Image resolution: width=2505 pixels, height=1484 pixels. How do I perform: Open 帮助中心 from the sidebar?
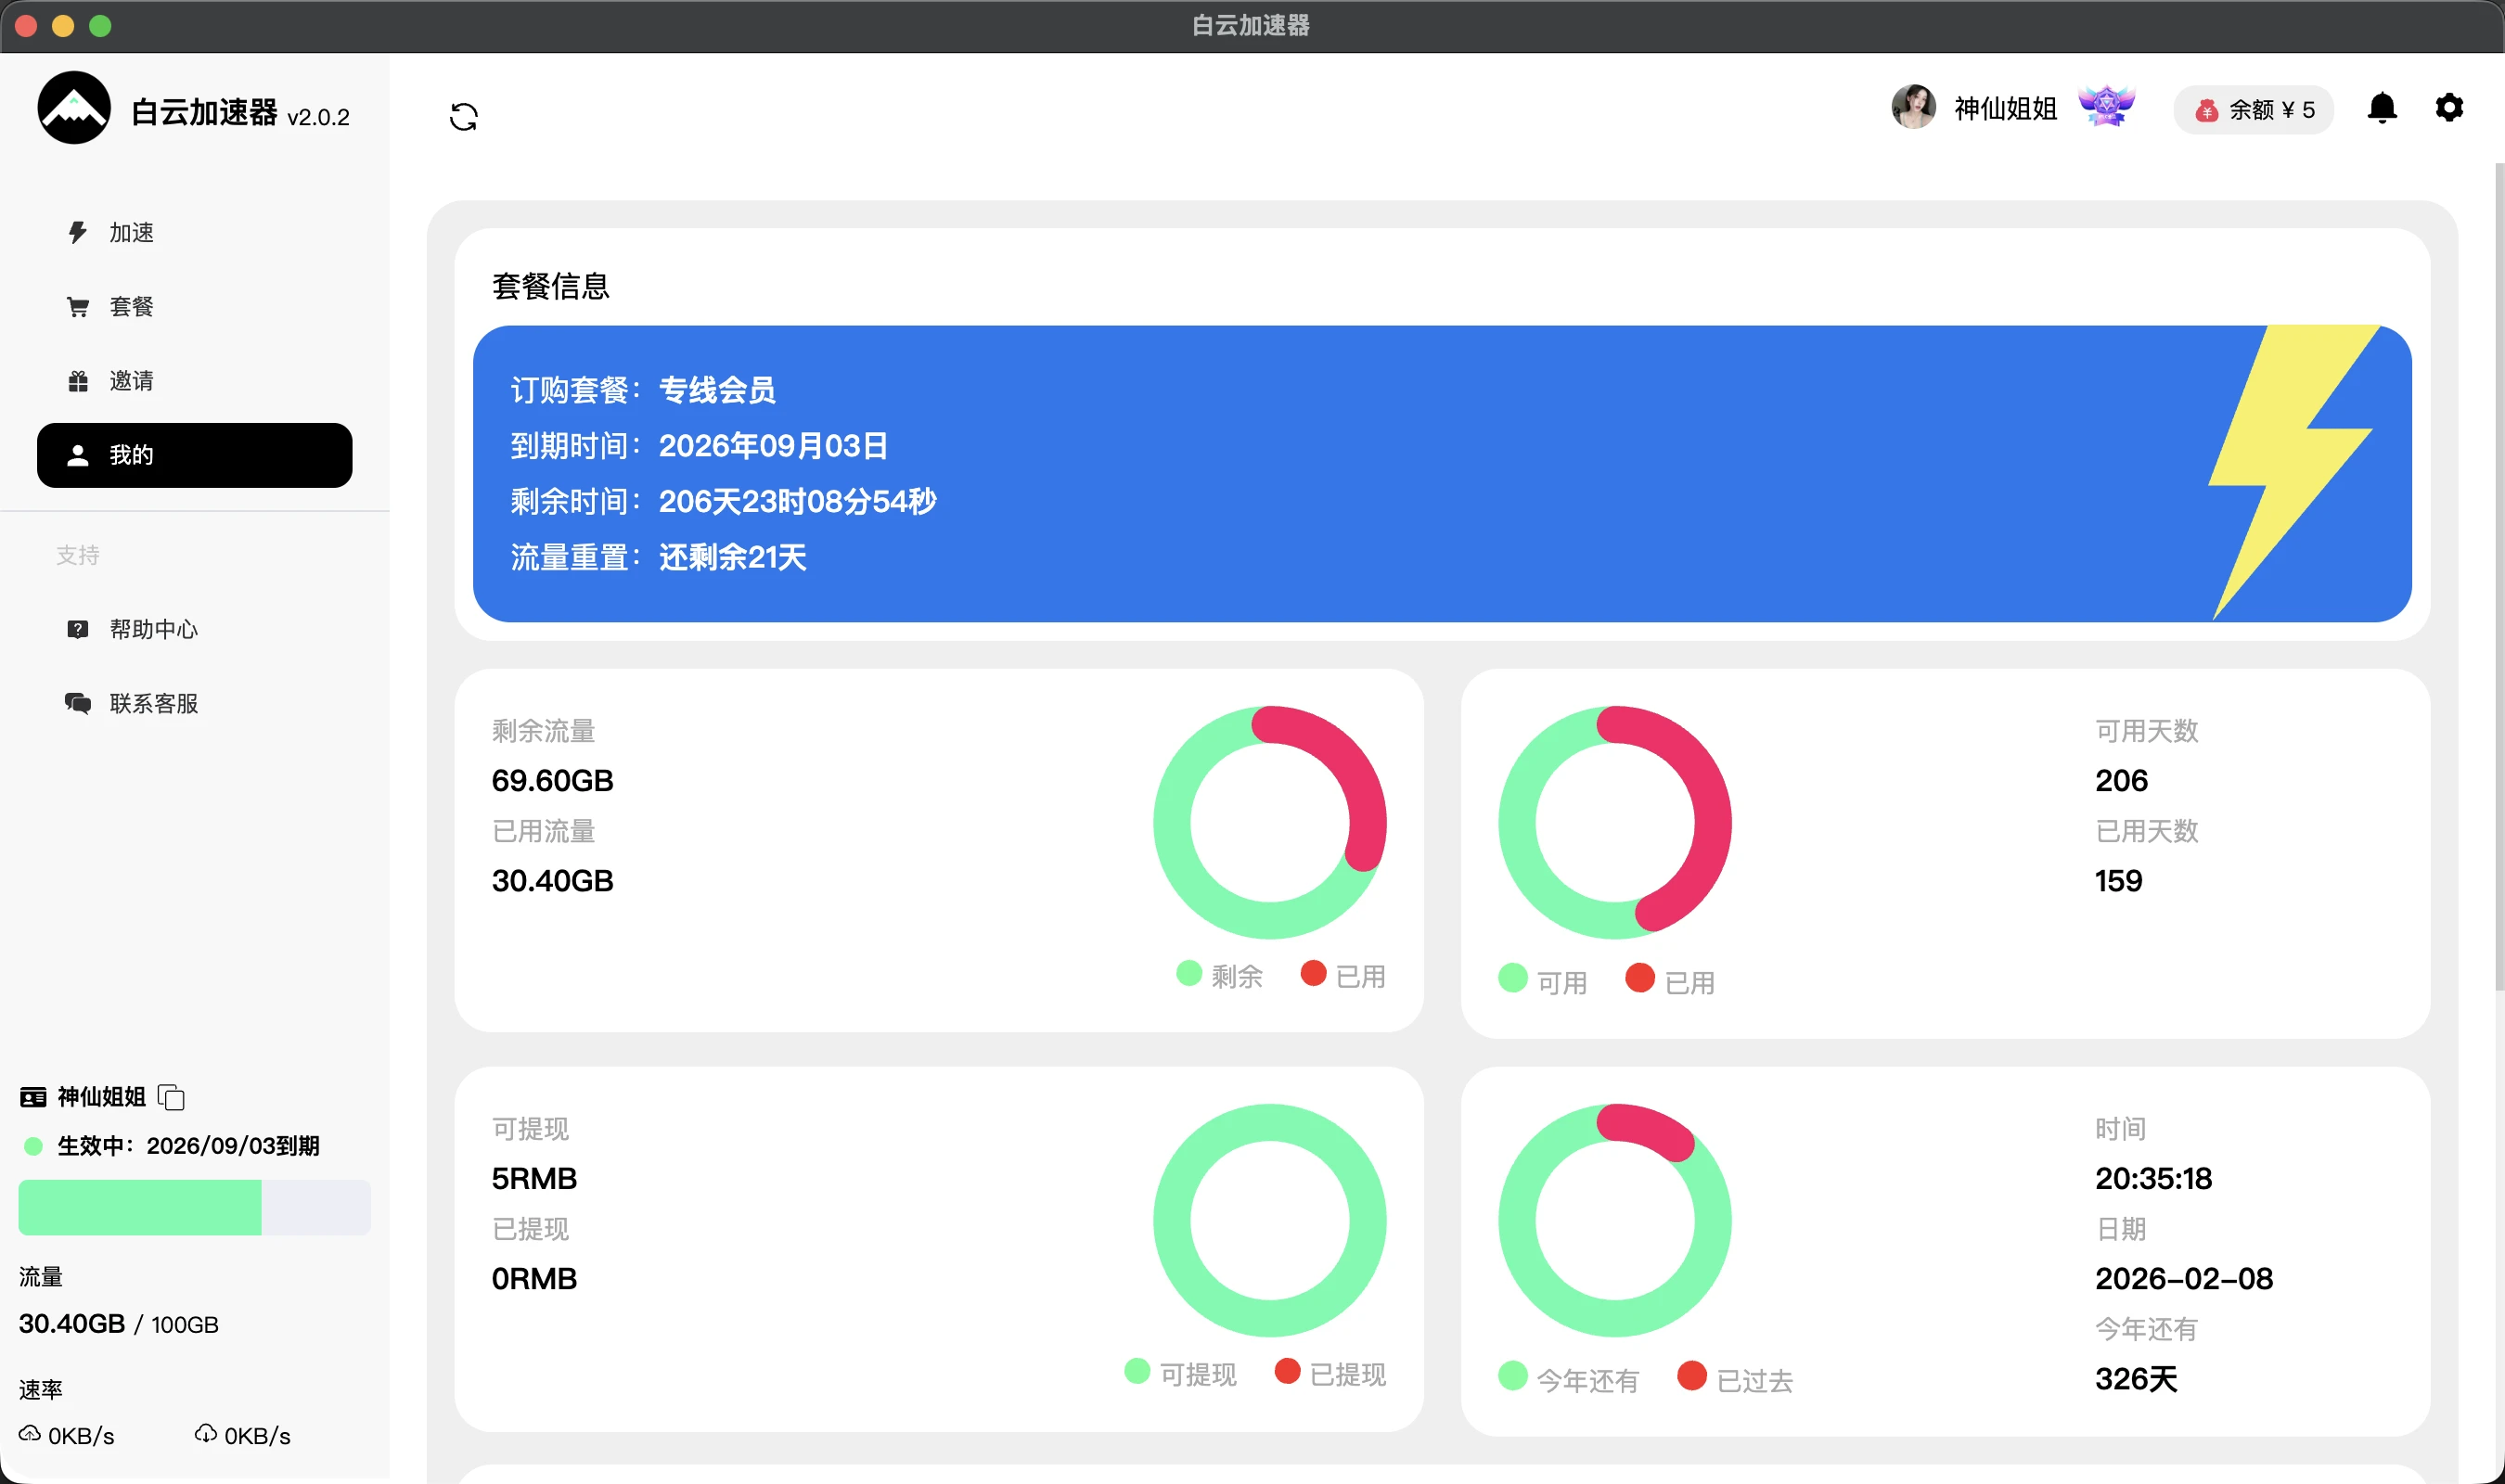(x=152, y=629)
